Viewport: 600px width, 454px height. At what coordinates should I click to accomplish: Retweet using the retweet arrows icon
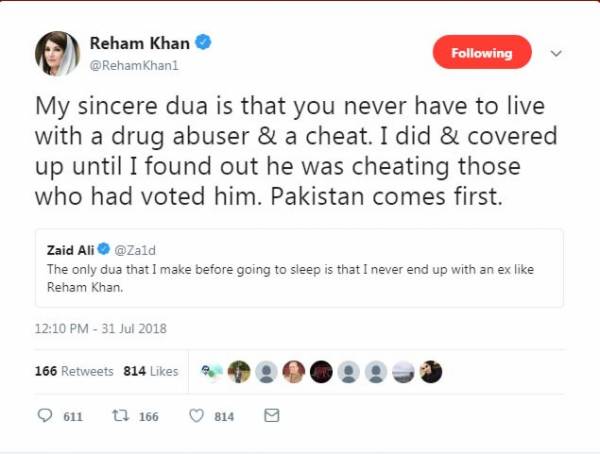(x=121, y=415)
